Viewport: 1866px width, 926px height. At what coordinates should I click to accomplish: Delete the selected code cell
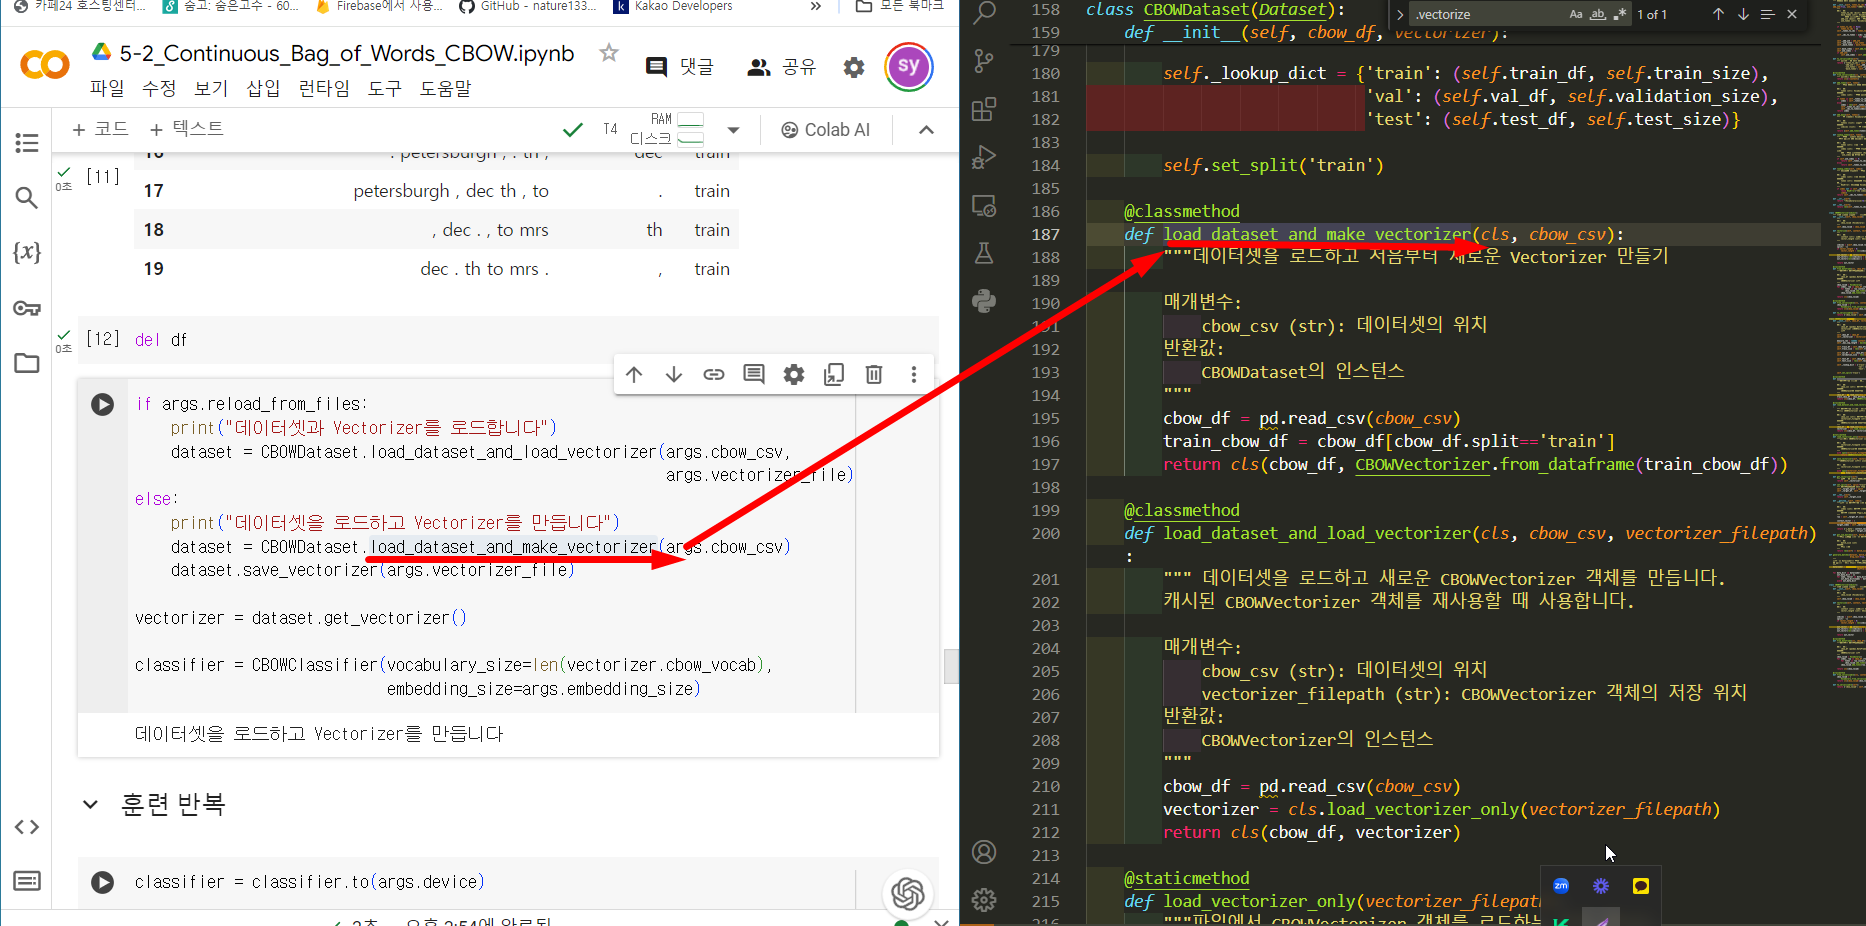(x=874, y=374)
